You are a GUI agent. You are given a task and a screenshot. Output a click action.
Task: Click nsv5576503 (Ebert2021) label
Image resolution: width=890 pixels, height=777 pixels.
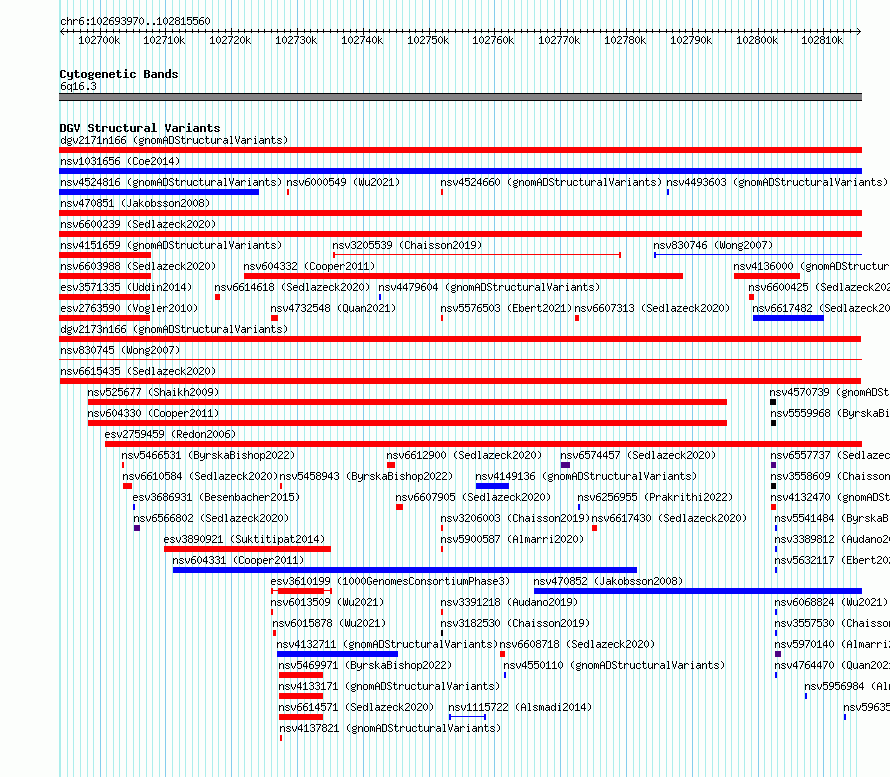(x=506, y=308)
